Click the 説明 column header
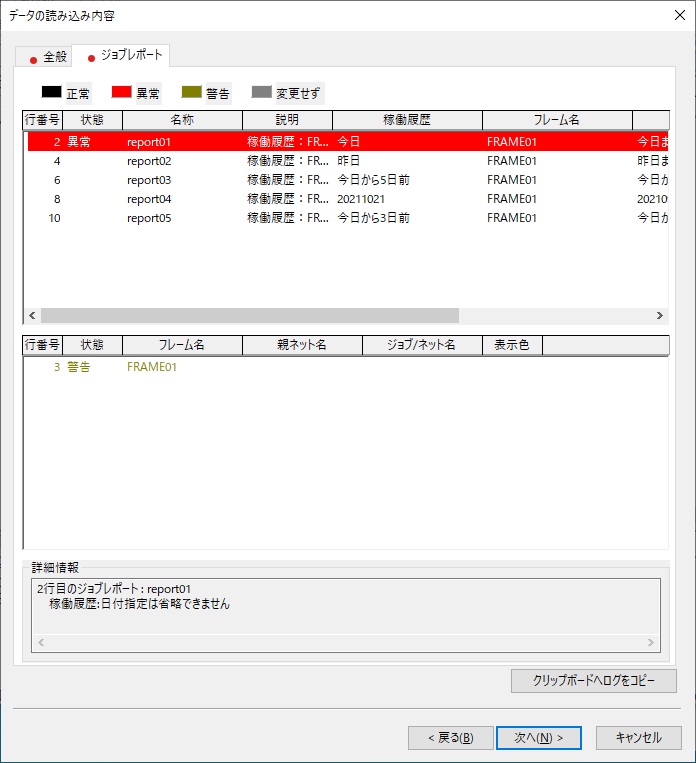Viewport: 696px width, 763px height. 288,120
